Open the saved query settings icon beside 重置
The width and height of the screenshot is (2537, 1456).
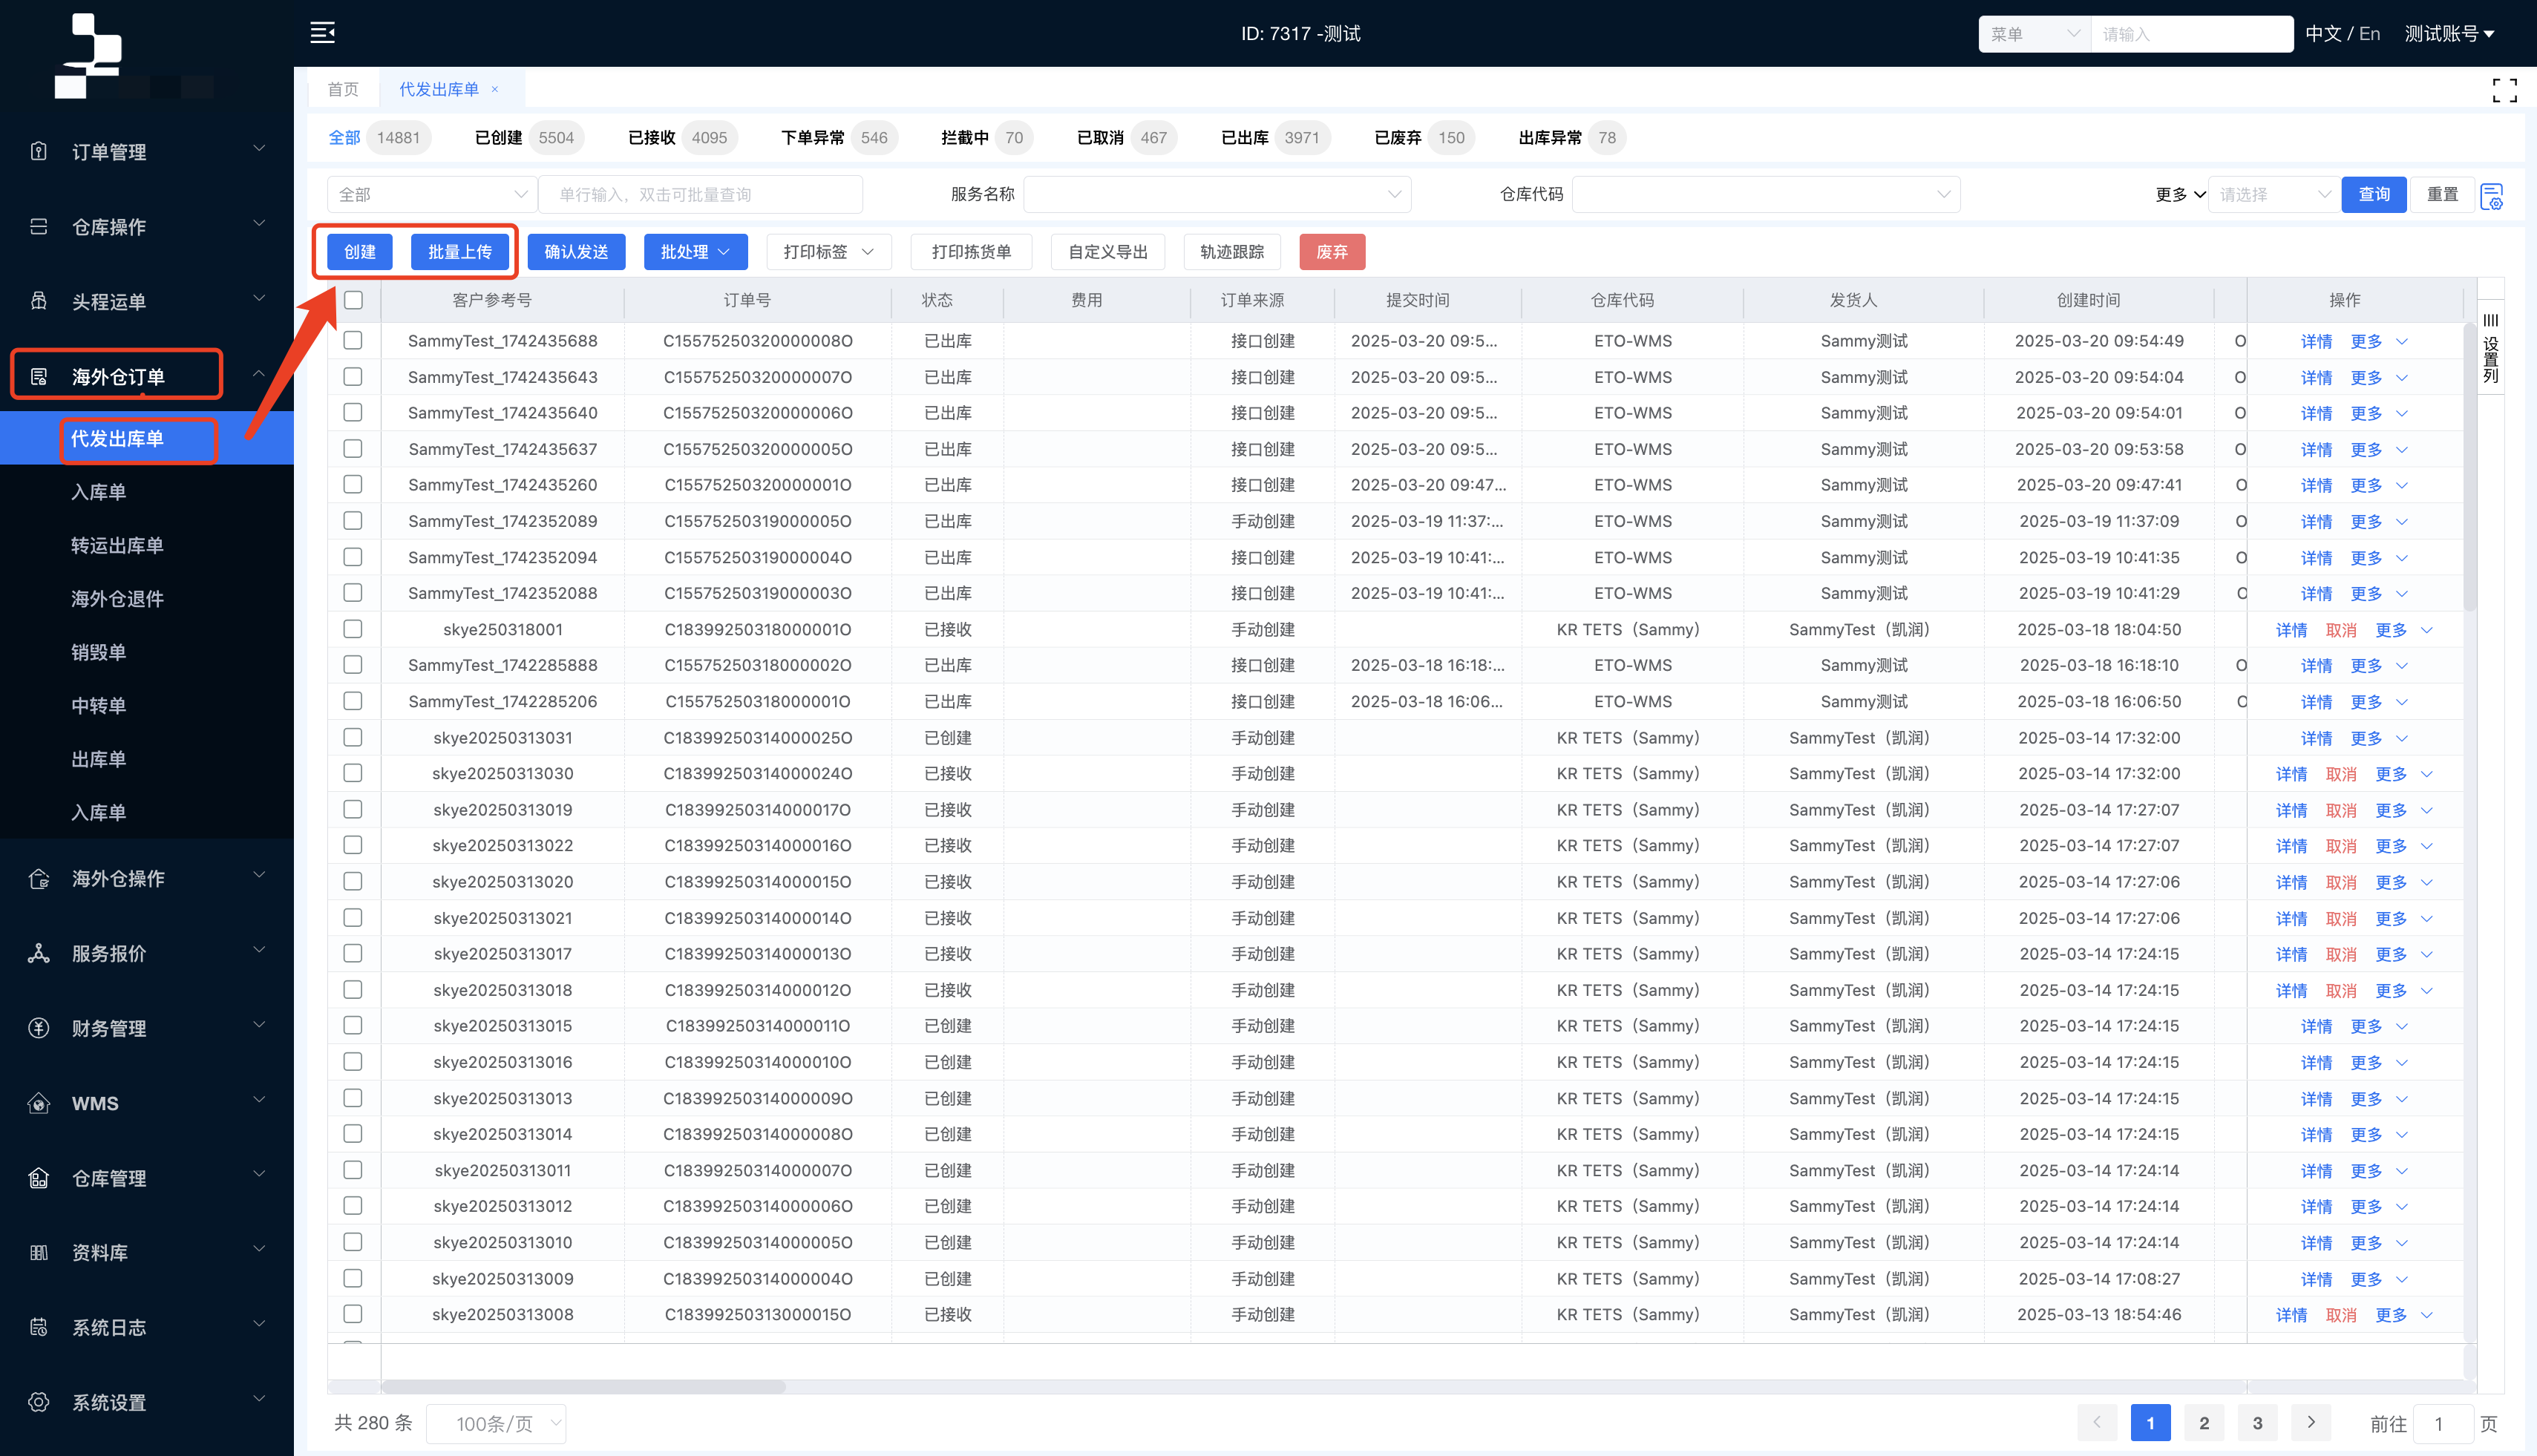point(2492,196)
